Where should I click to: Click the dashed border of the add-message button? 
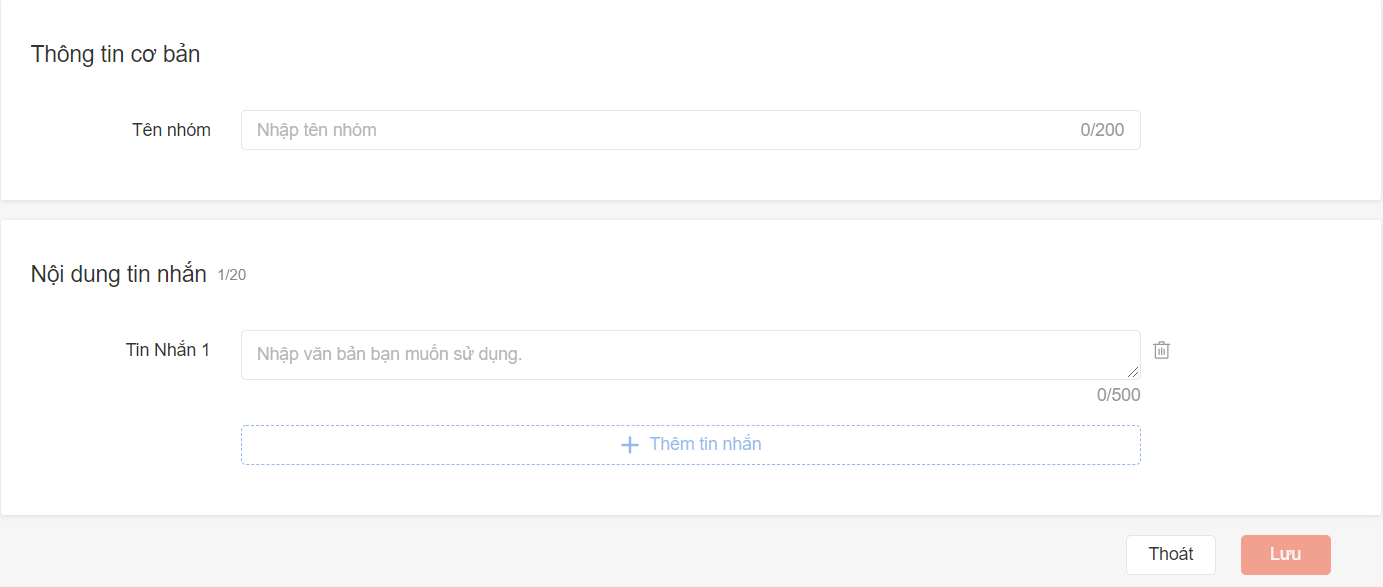[400, 426]
